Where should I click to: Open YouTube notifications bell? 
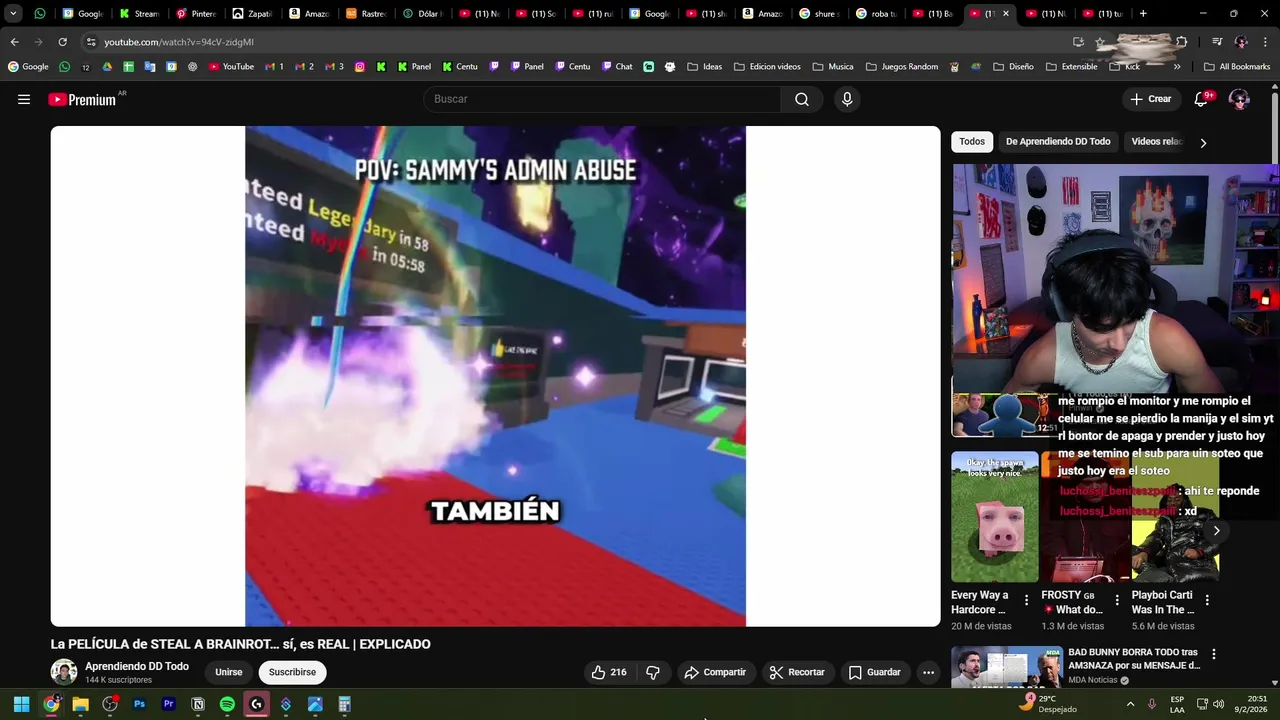(x=1201, y=99)
